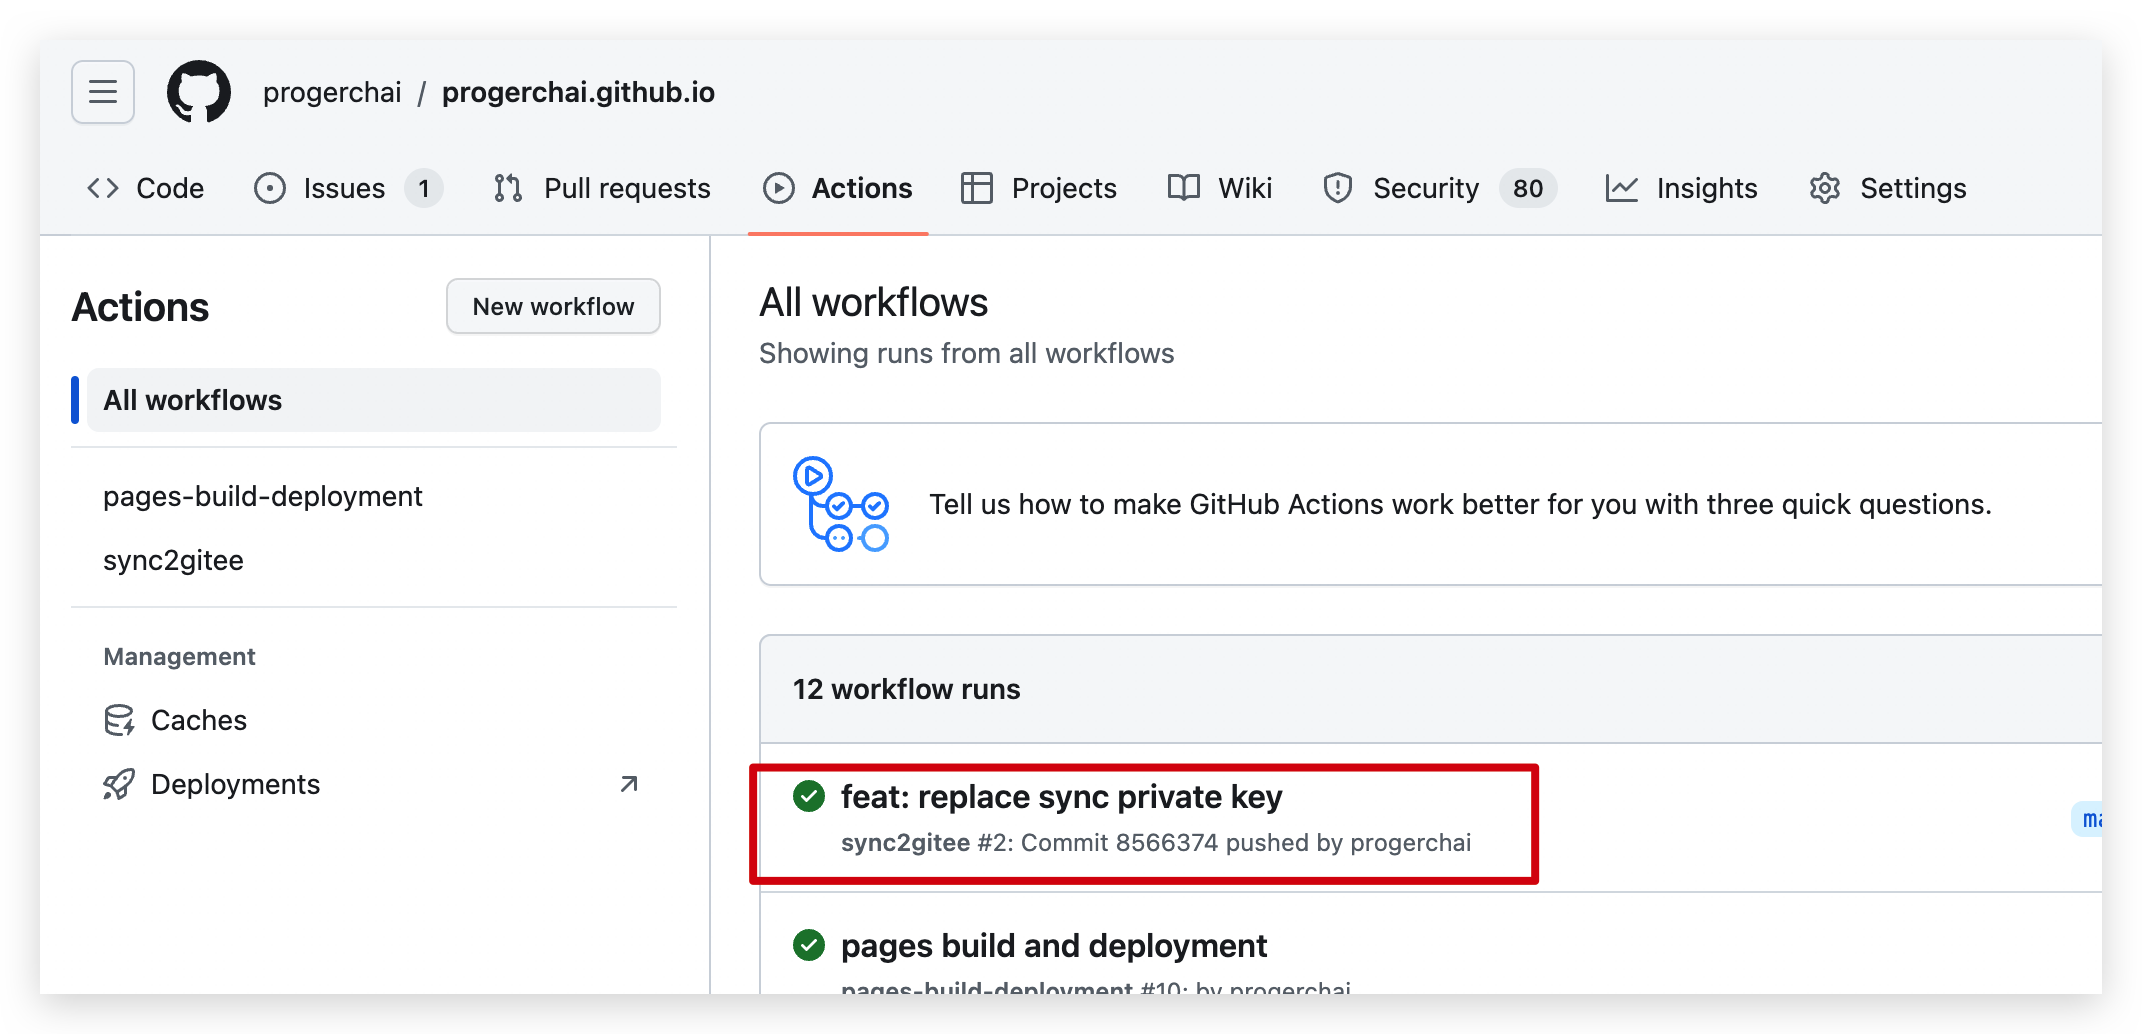Click the Settings gear icon

(1825, 188)
